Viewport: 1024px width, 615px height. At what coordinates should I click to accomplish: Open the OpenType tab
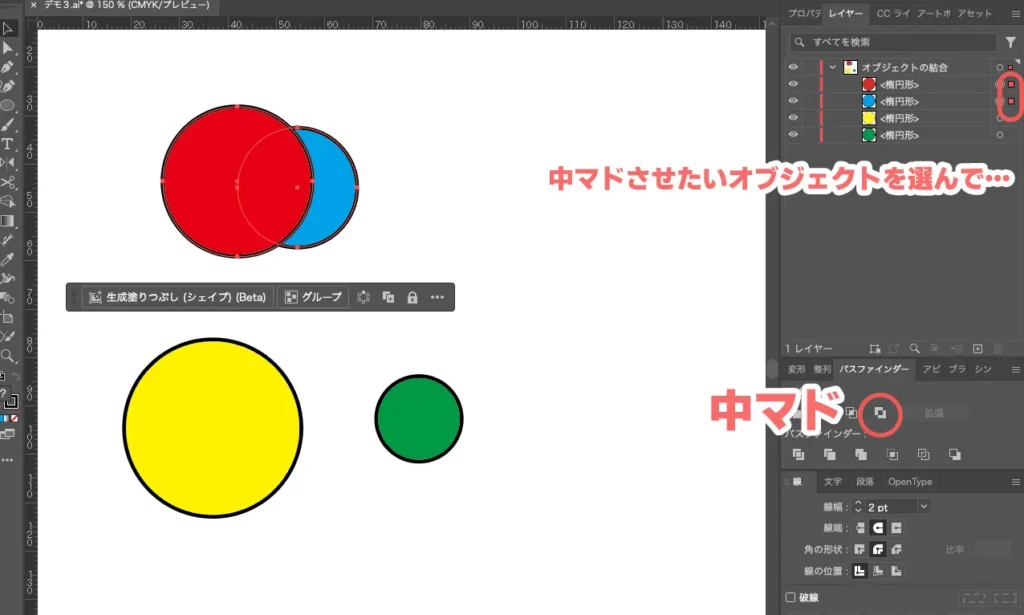coord(909,482)
